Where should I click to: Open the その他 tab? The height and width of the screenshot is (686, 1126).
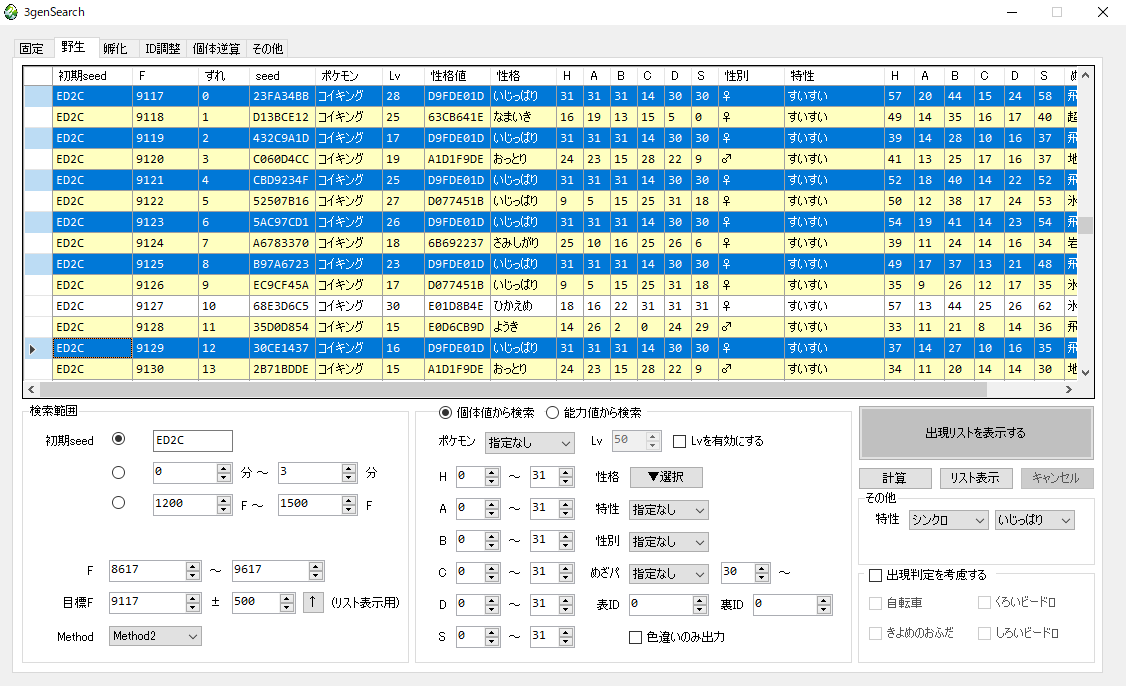[x=267, y=48]
